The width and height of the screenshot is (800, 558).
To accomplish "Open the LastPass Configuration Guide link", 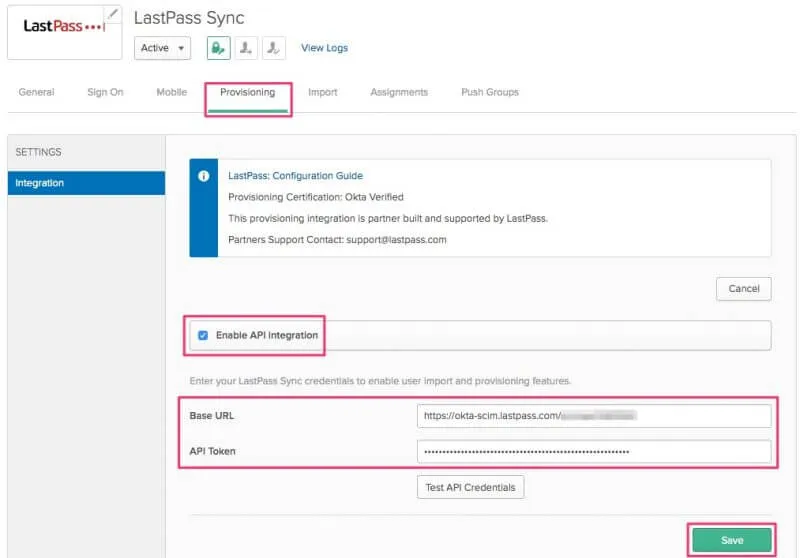I will click(x=295, y=176).
